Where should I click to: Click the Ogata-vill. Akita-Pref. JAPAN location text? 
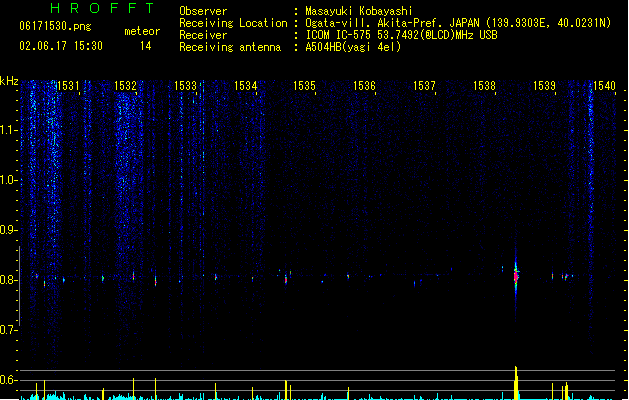click(458, 23)
